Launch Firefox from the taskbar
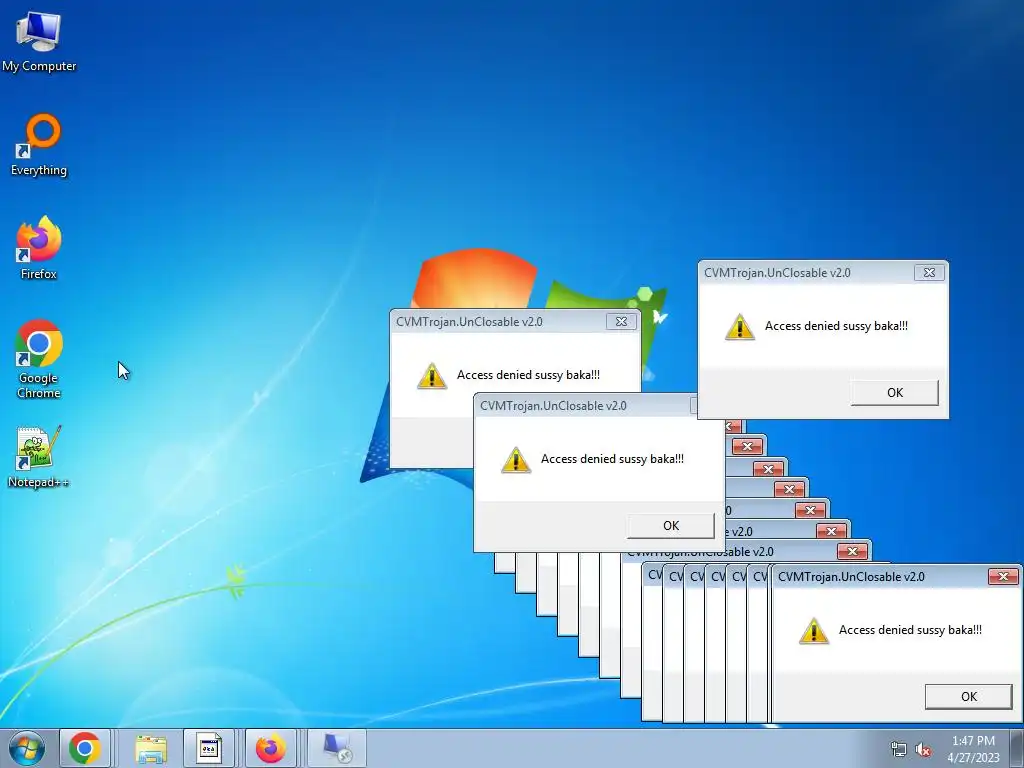This screenshot has width=1024, height=768. click(270, 748)
